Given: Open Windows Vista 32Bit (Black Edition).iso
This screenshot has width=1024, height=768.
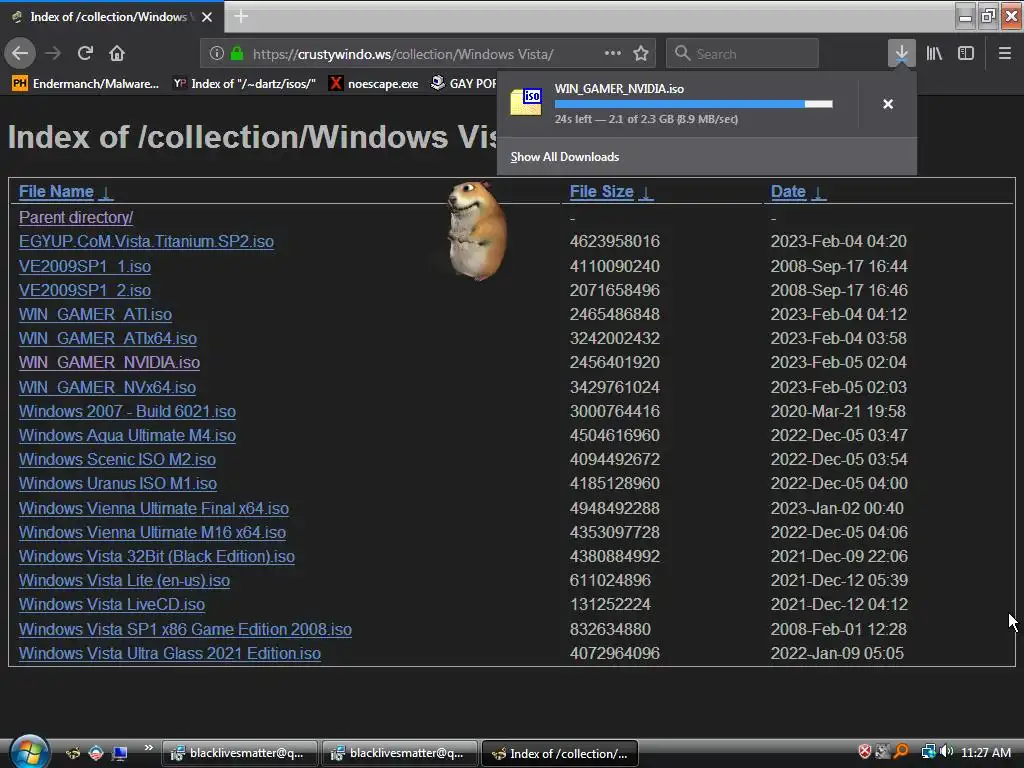Looking at the screenshot, I should point(157,556).
